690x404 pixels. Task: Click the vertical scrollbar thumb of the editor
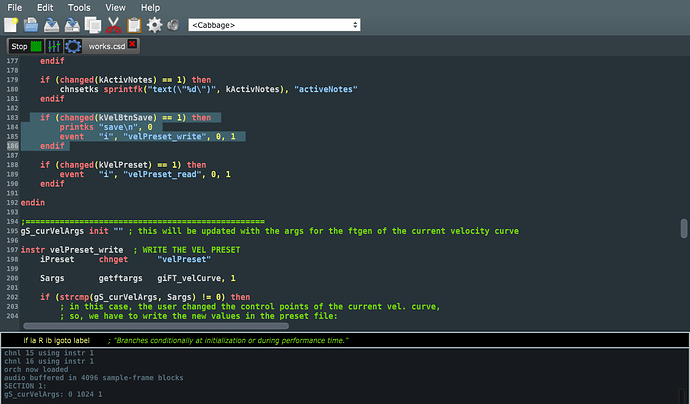click(x=684, y=228)
